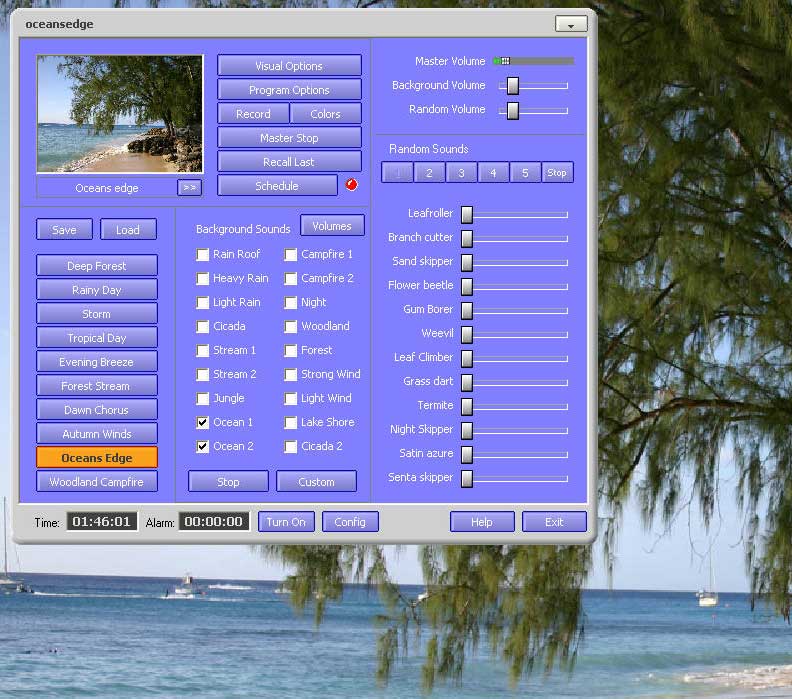The image size is (792, 699).
Task: Select random sounds set 5
Action: coord(525,173)
